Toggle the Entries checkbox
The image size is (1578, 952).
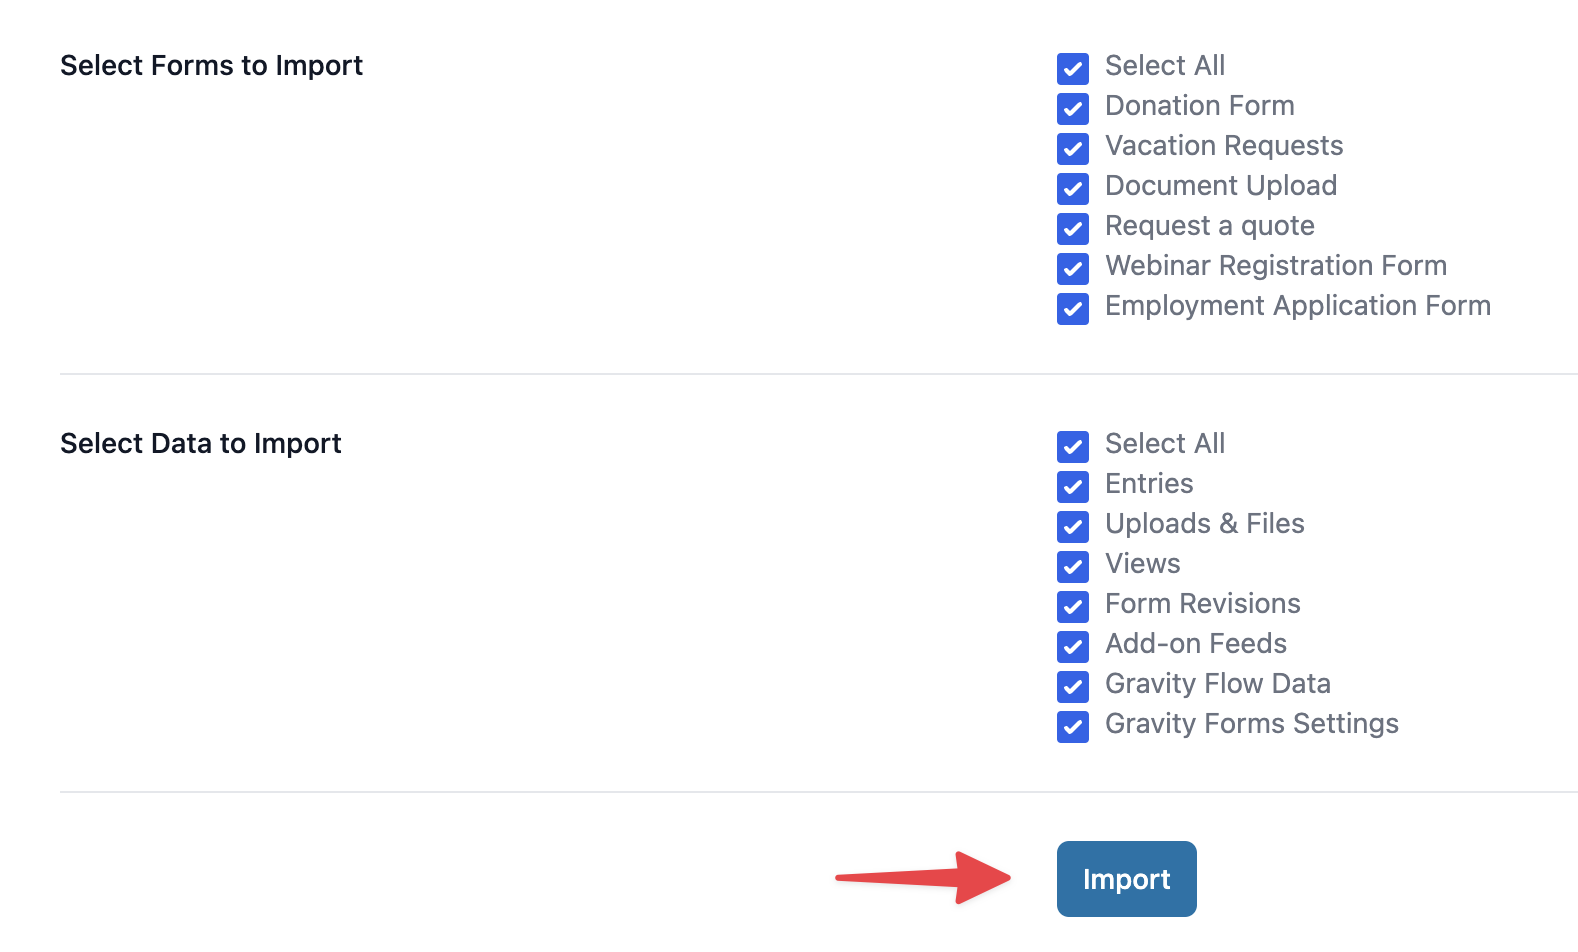1073,487
